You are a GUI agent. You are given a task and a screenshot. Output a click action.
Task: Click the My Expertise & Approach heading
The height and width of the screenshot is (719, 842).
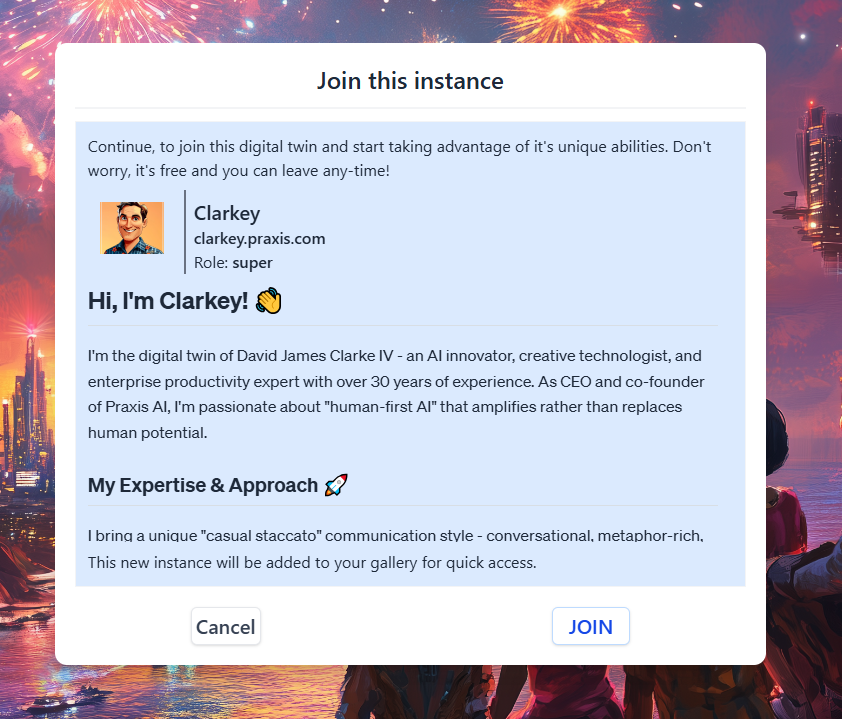point(201,484)
